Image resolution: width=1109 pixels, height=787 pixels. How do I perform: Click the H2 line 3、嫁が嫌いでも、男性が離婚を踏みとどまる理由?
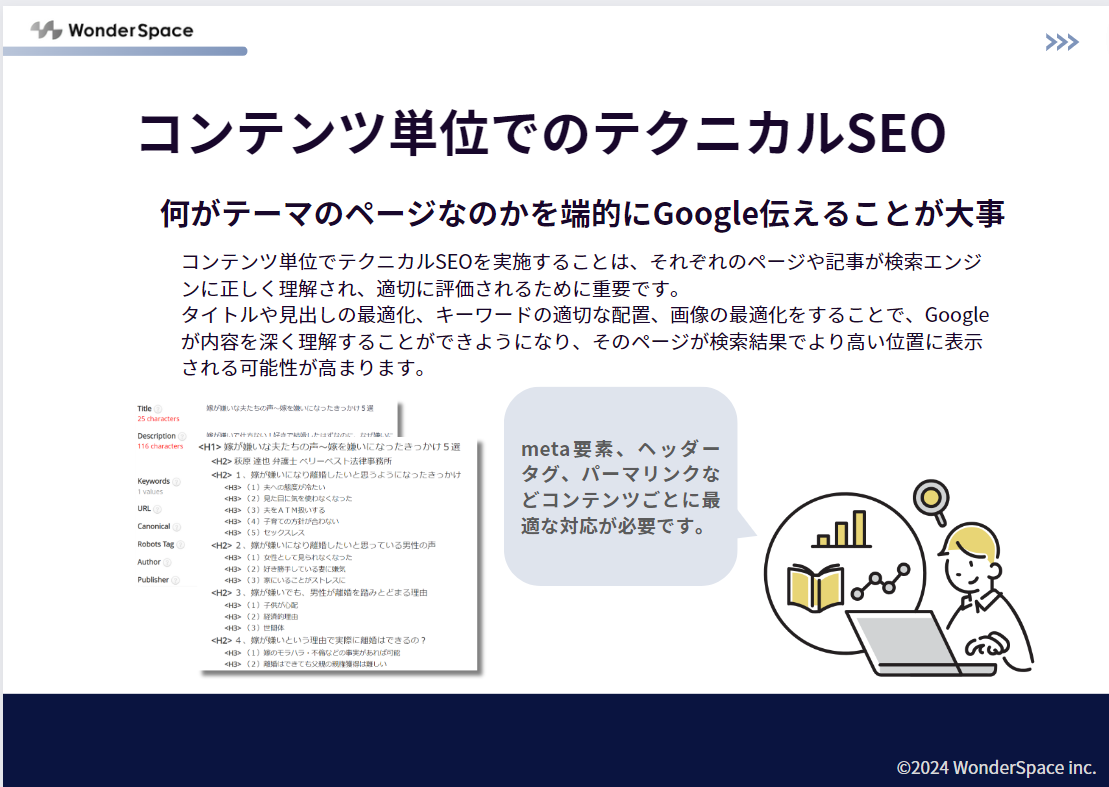319,593
